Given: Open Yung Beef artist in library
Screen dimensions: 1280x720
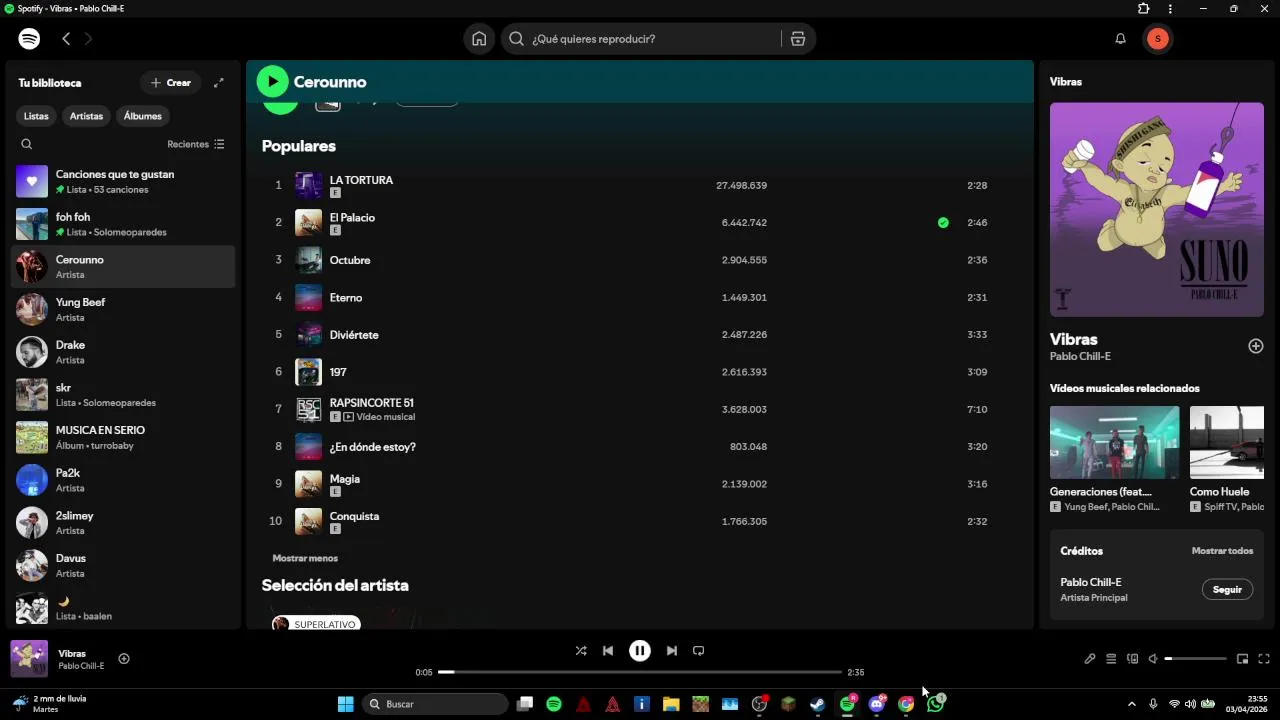Looking at the screenshot, I should pyautogui.click(x=123, y=309).
